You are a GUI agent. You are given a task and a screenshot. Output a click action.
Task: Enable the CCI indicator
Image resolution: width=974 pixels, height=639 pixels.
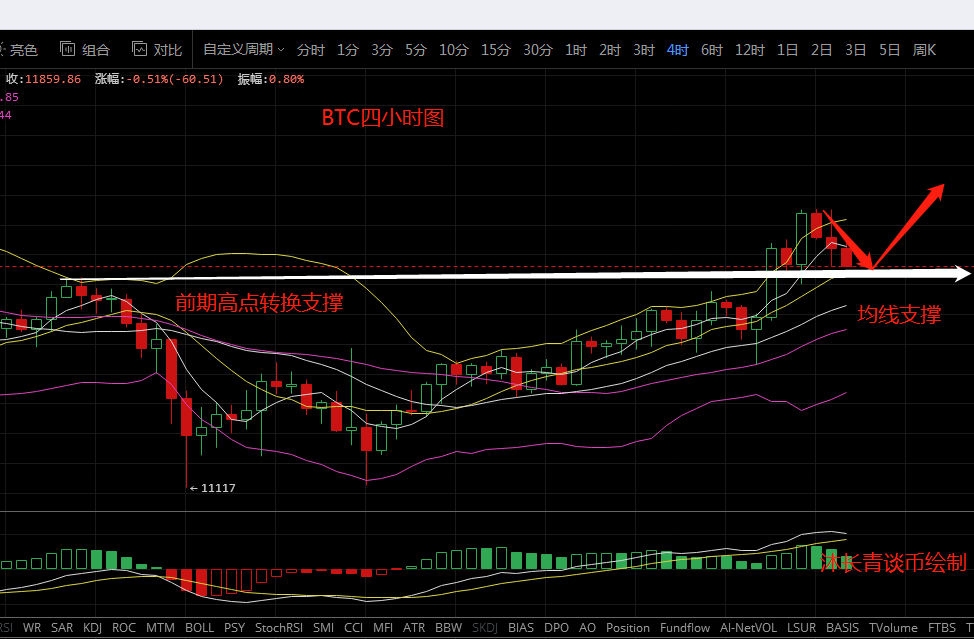click(x=353, y=628)
